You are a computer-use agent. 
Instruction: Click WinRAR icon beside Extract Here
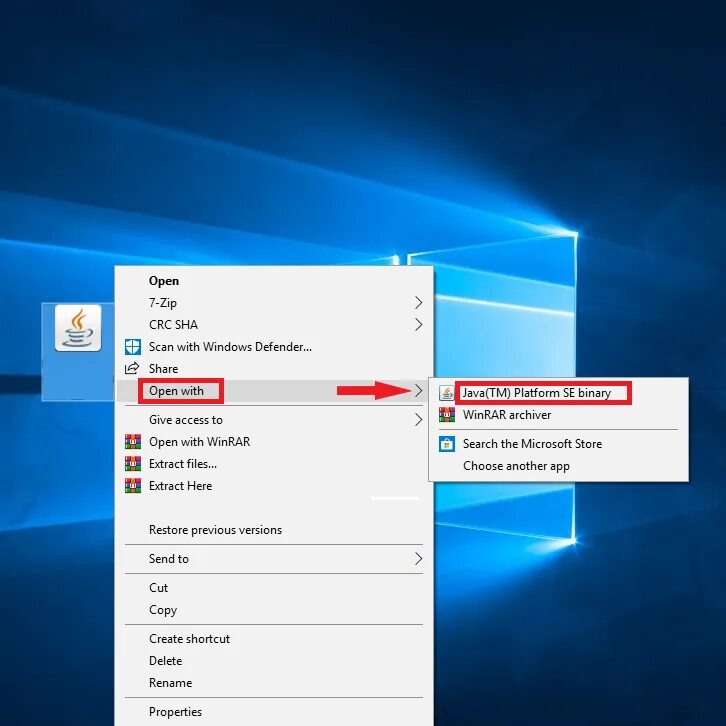coord(133,486)
